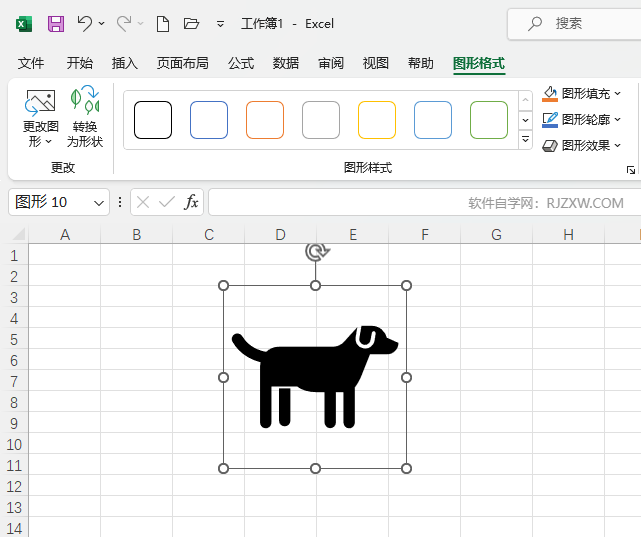This screenshot has width=641, height=537.
Task: Click inside the 搜索 search box
Action: click(574, 24)
